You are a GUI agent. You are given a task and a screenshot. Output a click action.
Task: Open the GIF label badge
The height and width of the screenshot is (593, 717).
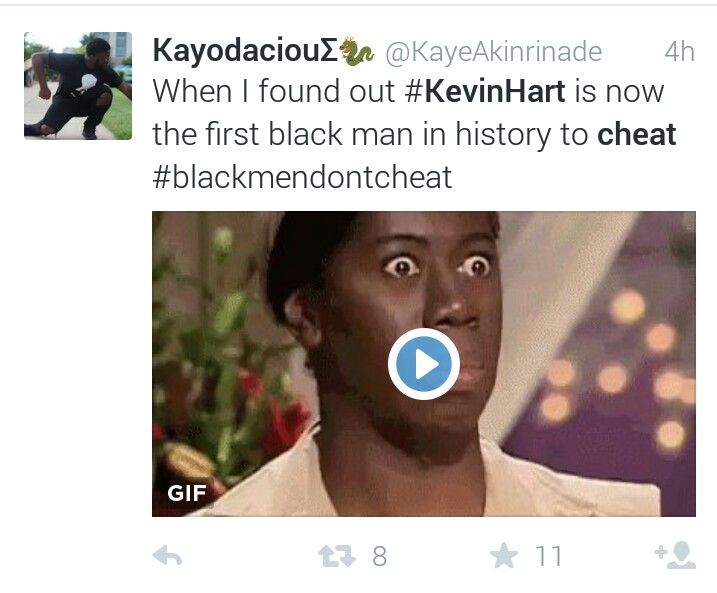pos(187,493)
